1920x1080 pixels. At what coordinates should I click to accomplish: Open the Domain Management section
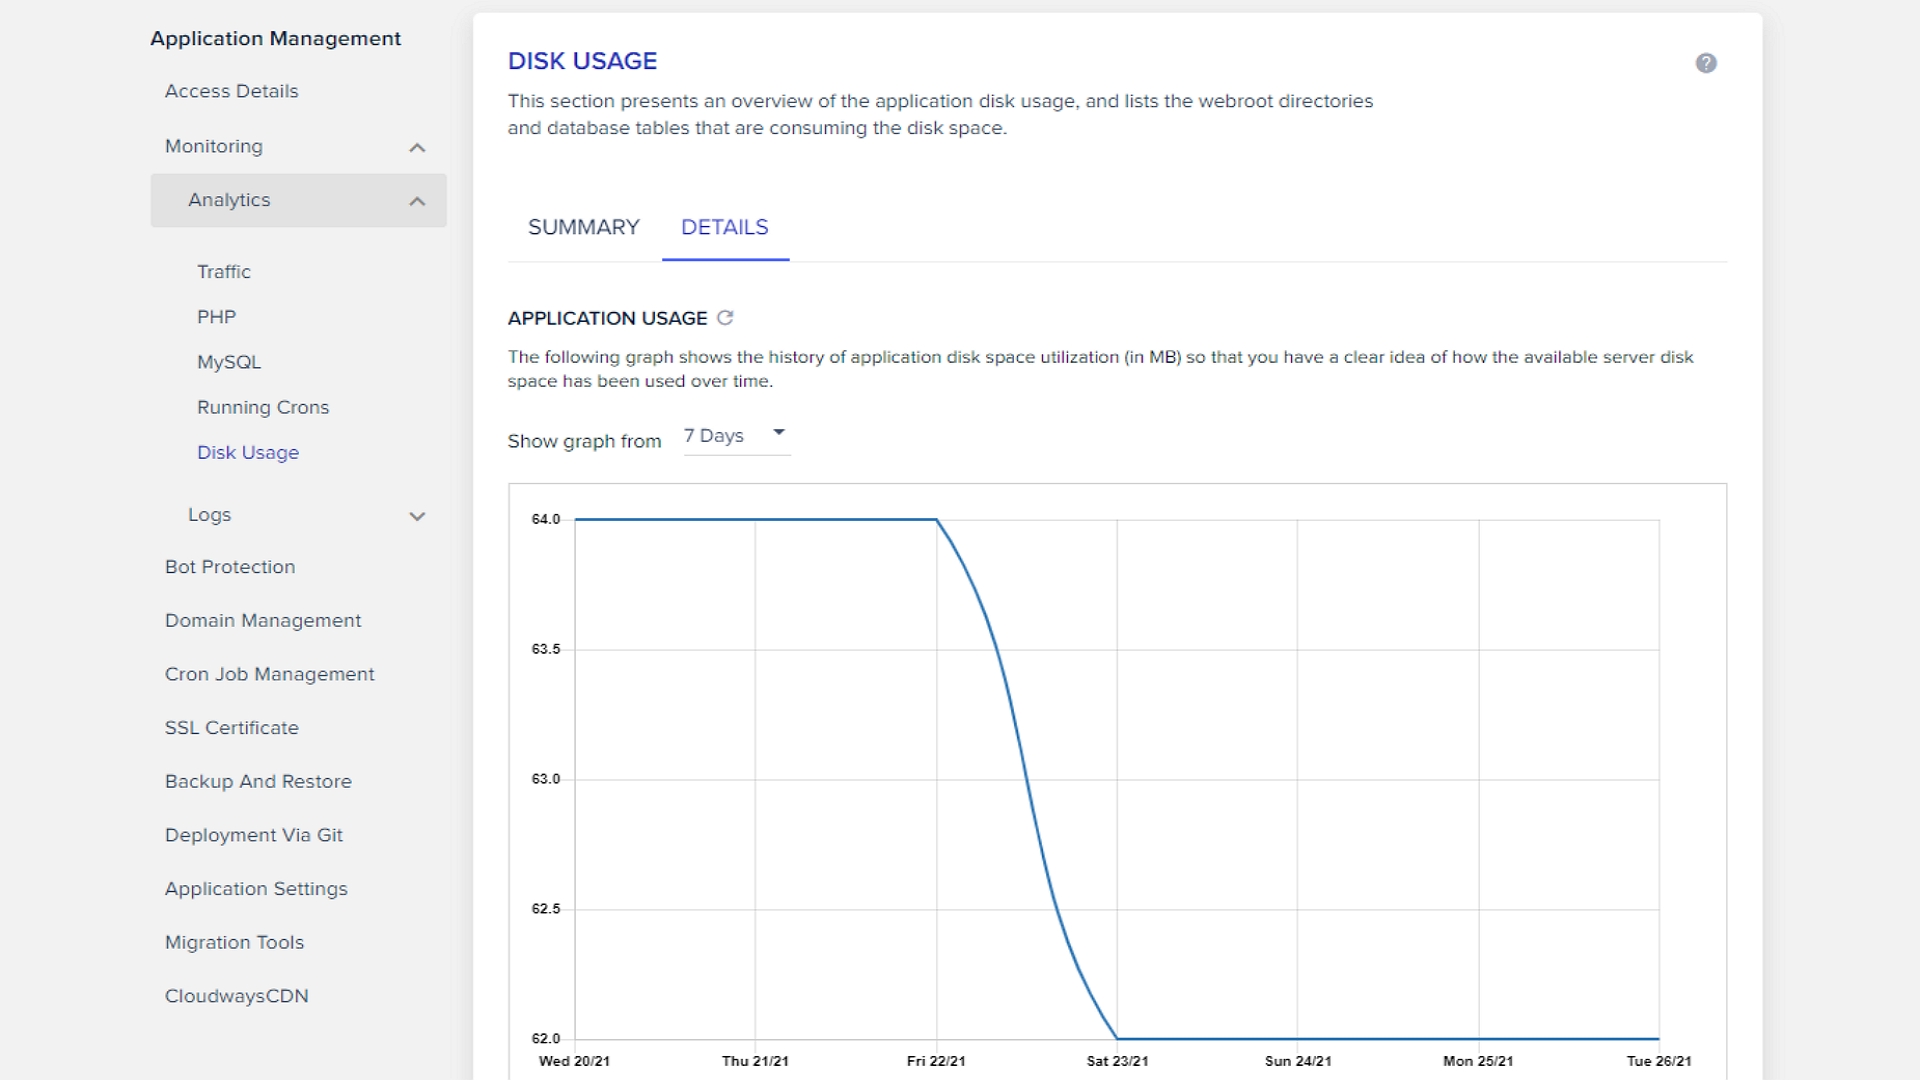click(x=262, y=620)
